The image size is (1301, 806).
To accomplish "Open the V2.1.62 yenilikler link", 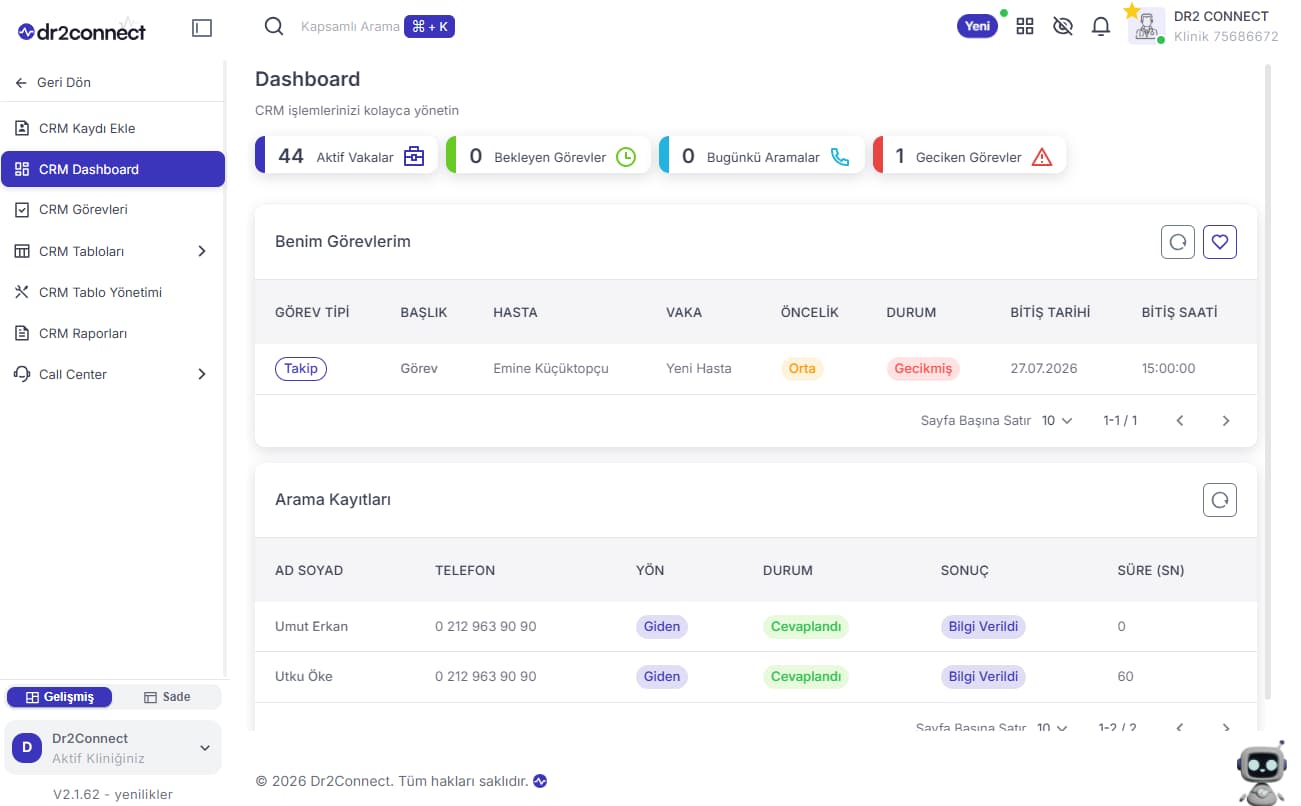I will tap(113, 794).
